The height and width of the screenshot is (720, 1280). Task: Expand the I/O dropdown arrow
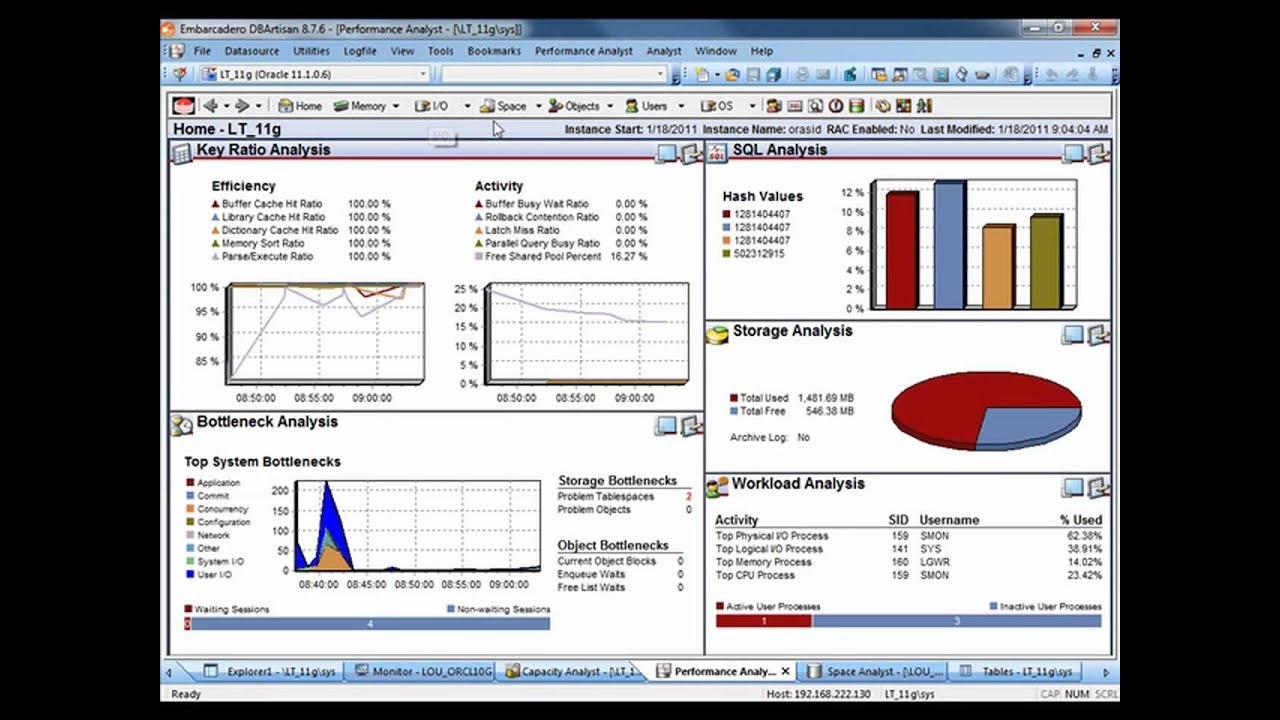(466, 106)
